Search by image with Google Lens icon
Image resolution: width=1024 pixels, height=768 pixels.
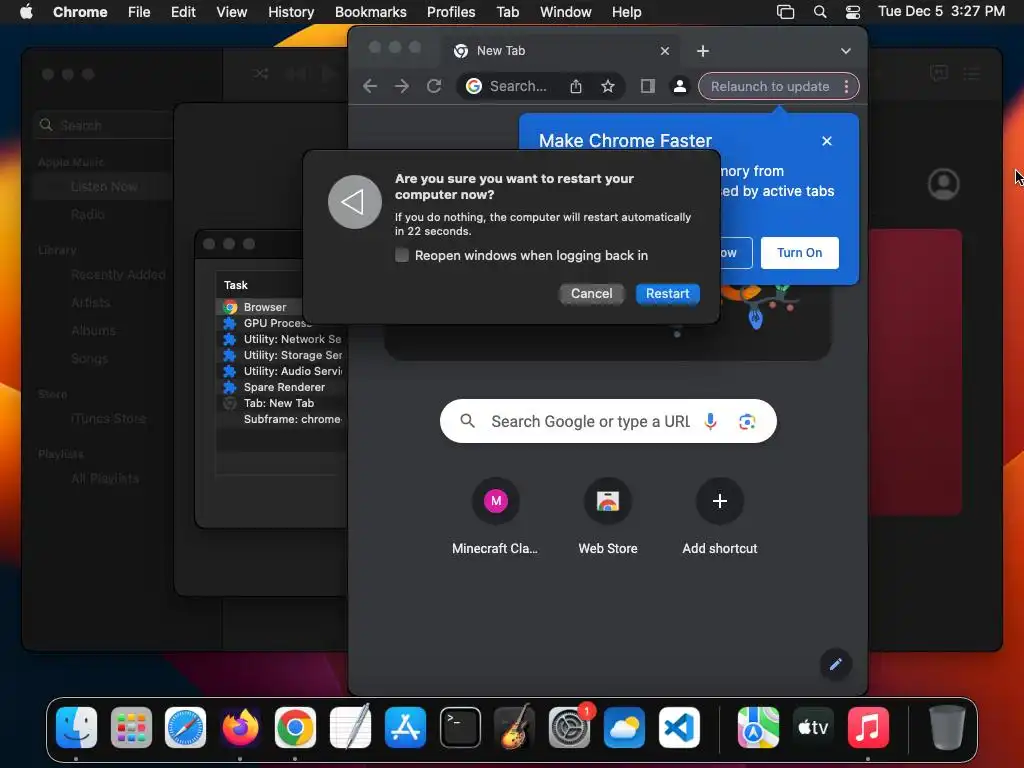pos(747,421)
